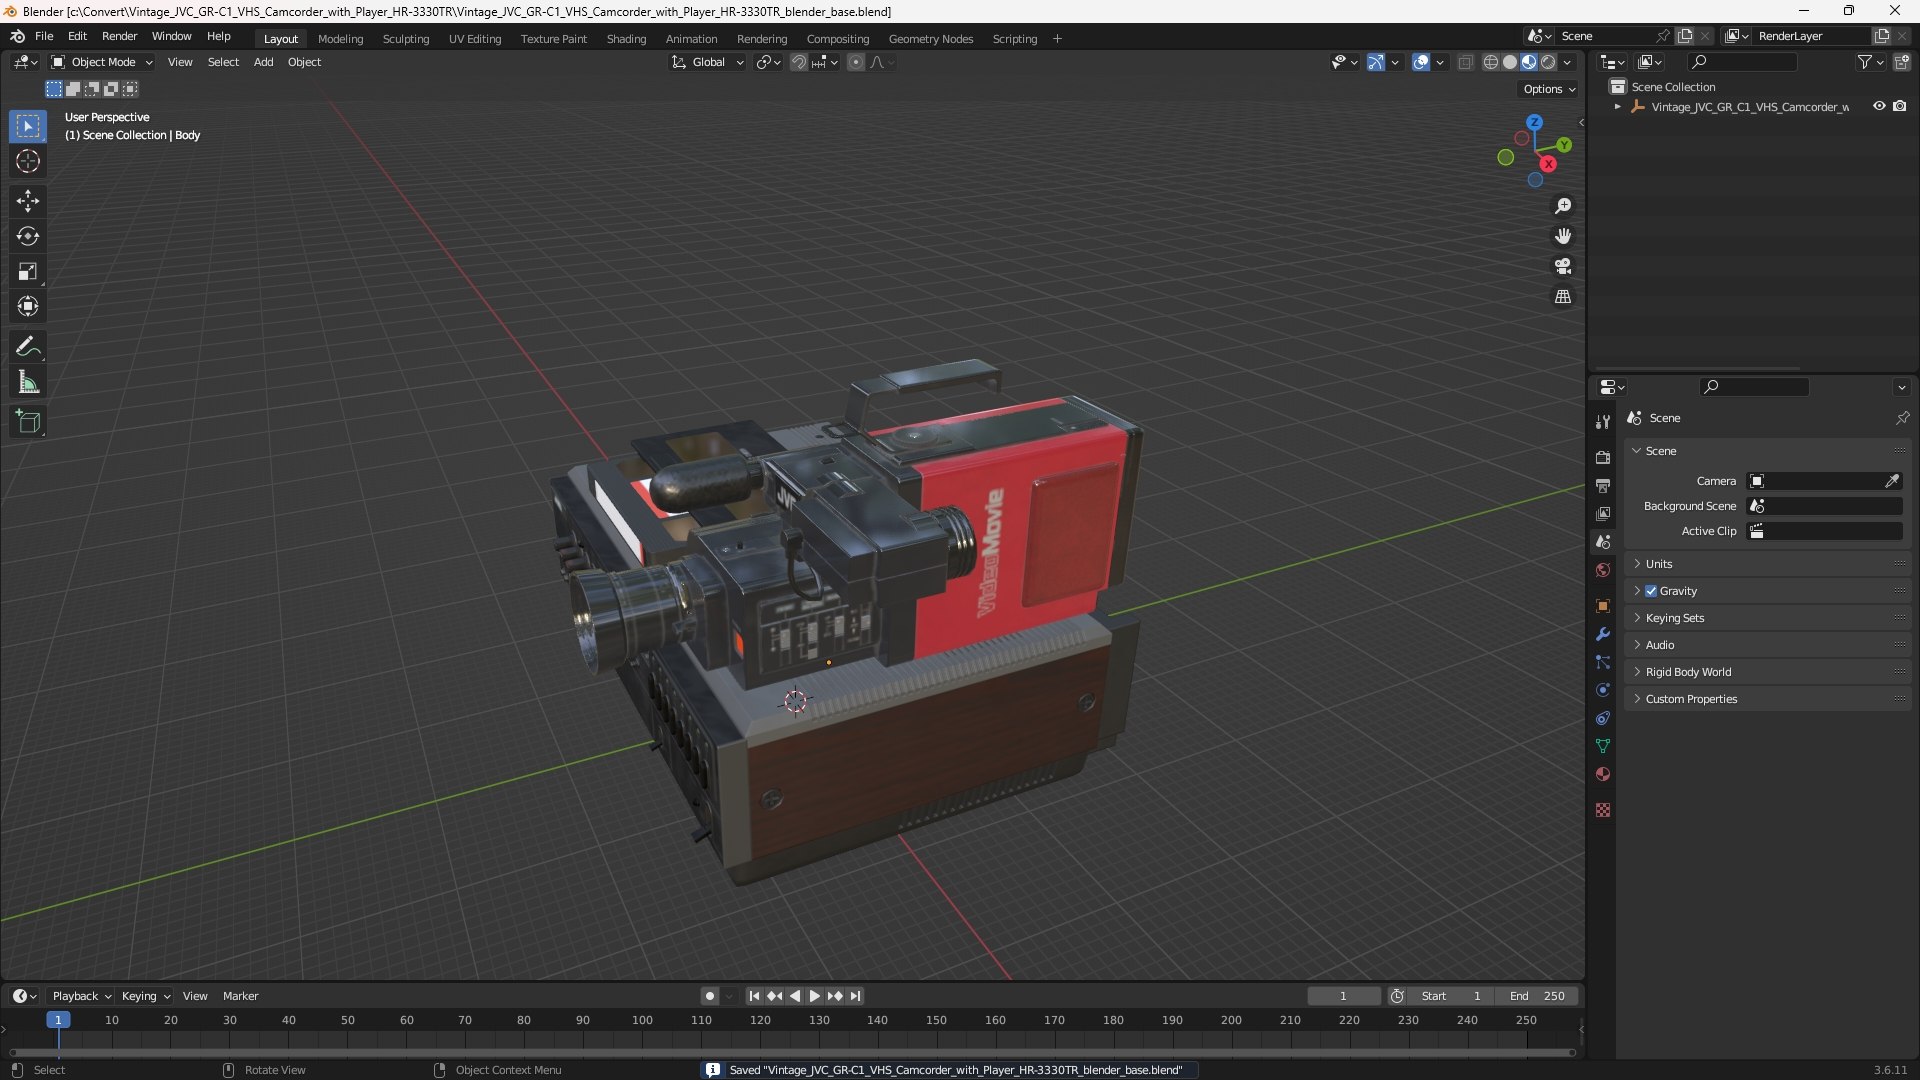Open the Render properties tab
1920x1080 pixels.
[x=1603, y=458]
